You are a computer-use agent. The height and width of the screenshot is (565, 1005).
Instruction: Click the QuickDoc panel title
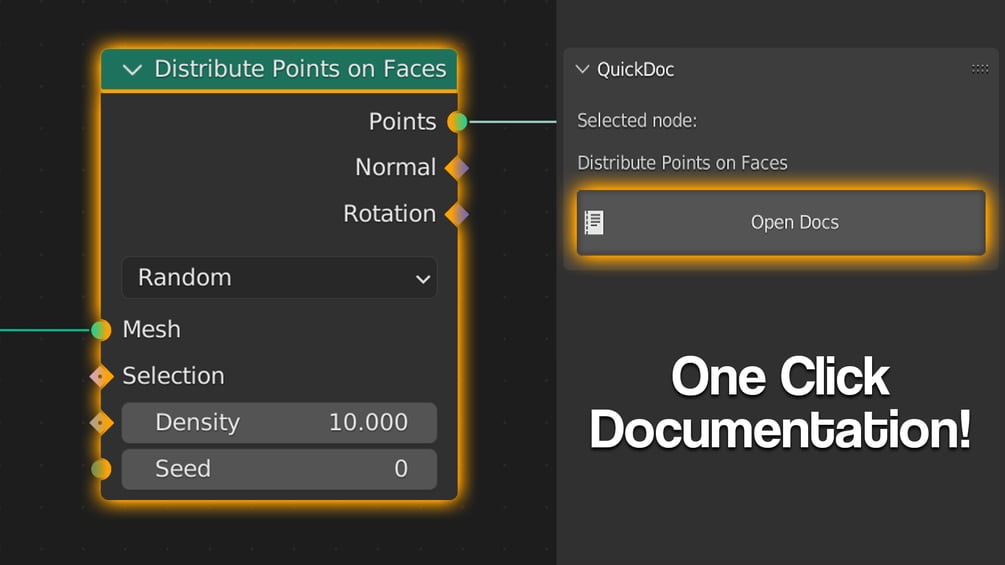(635, 69)
